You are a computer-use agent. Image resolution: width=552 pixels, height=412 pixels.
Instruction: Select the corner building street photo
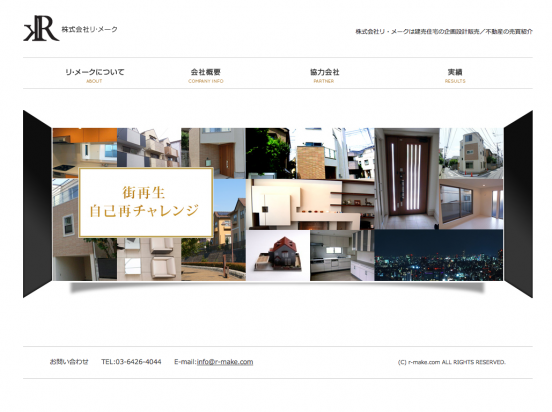coord(471,153)
